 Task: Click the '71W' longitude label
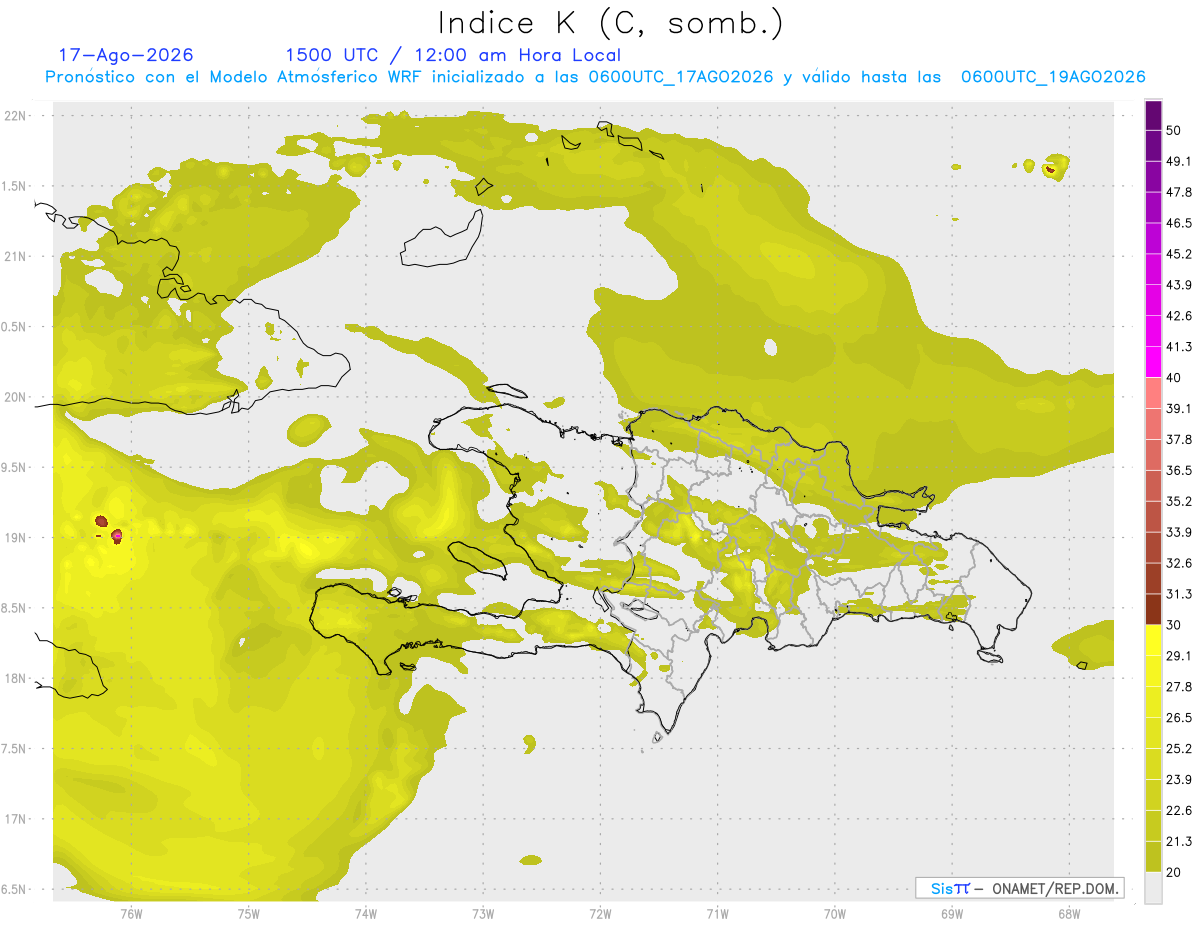click(717, 914)
